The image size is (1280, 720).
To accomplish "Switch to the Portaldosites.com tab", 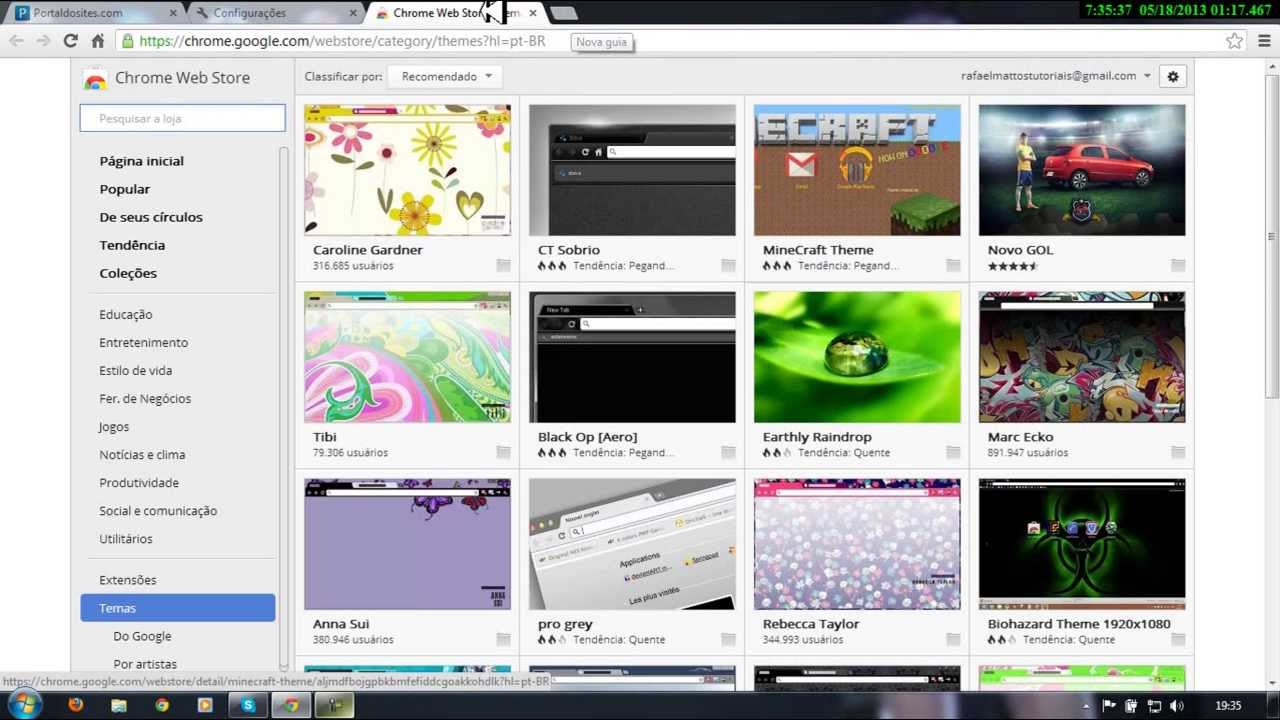I will (96, 13).
